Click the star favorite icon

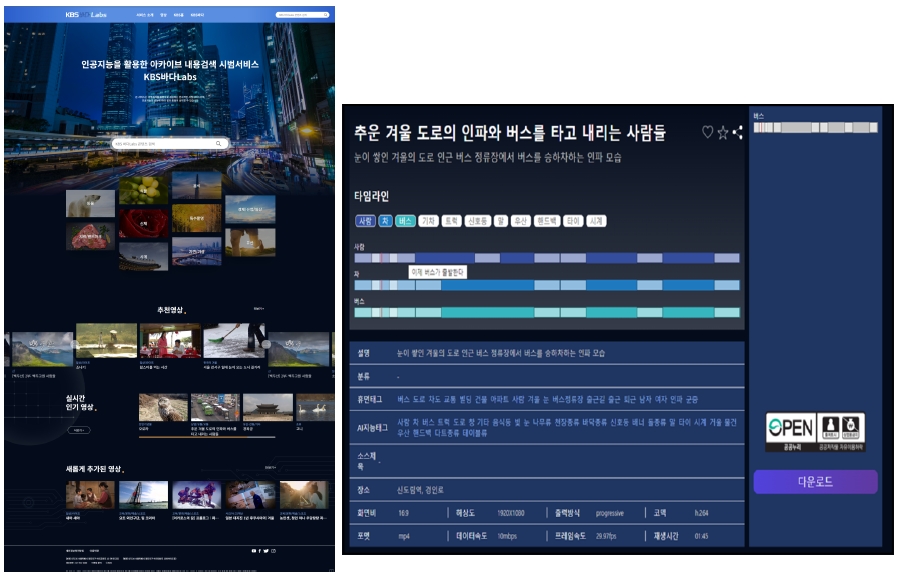tap(722, 133)
